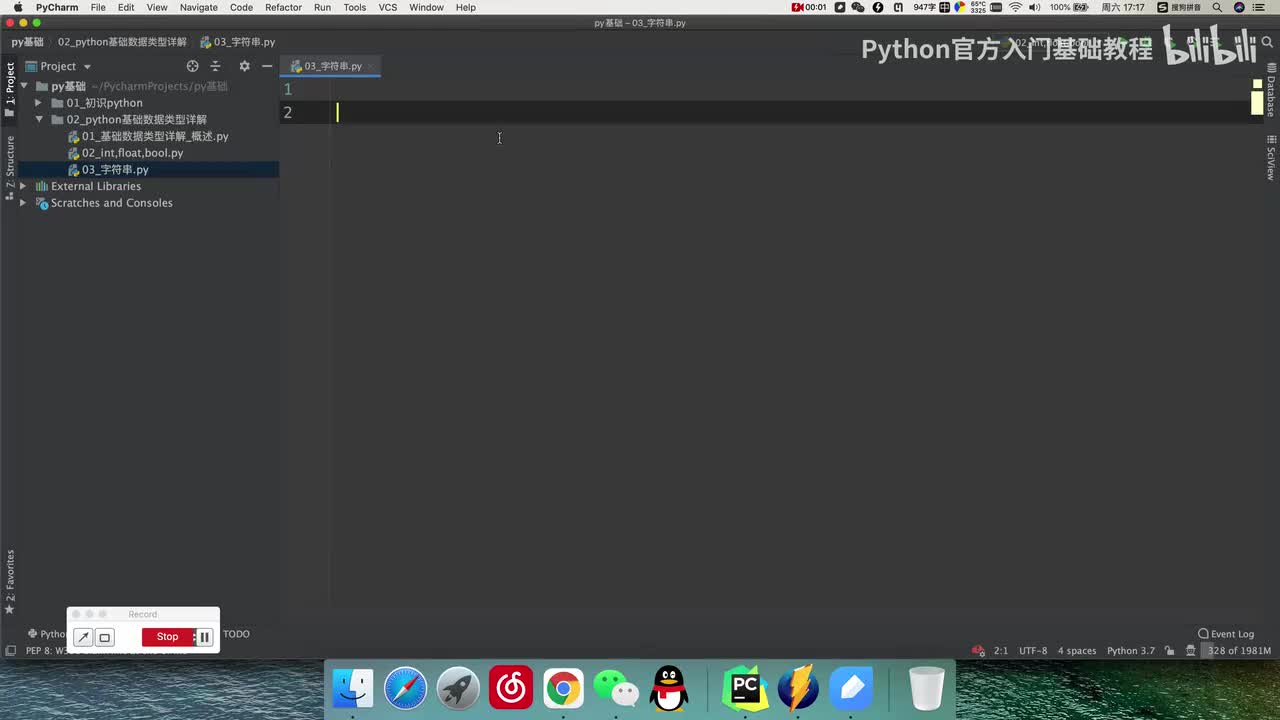1280x720 pixels.
Task: Open the Event Log
Action: point(1226,634)
